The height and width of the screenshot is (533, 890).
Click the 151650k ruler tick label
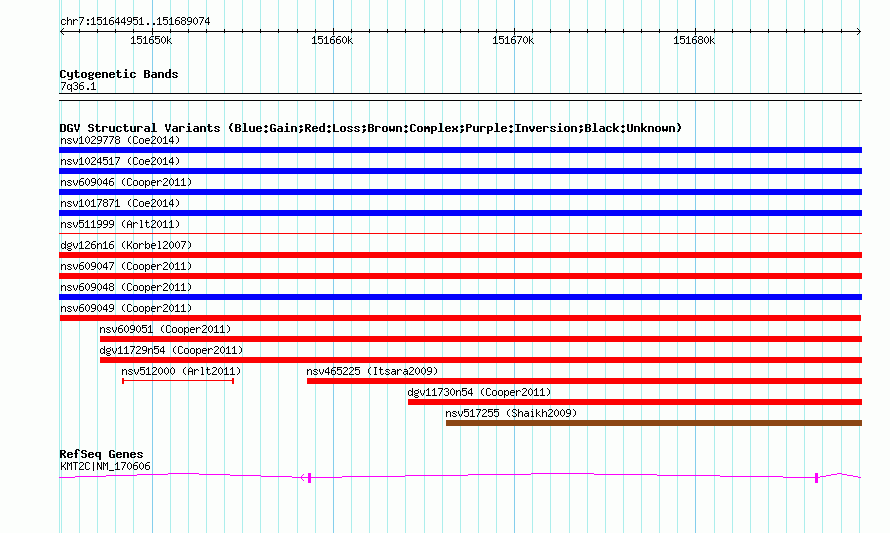click(151, 40)
